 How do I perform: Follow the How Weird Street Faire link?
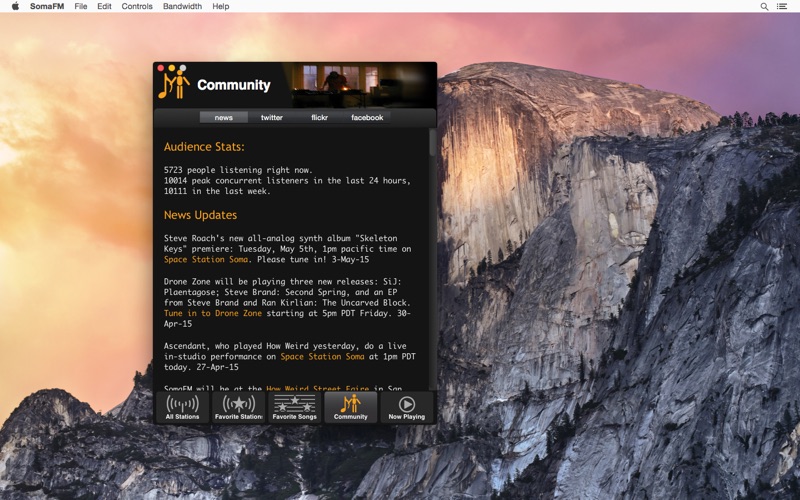click(317, 388)
